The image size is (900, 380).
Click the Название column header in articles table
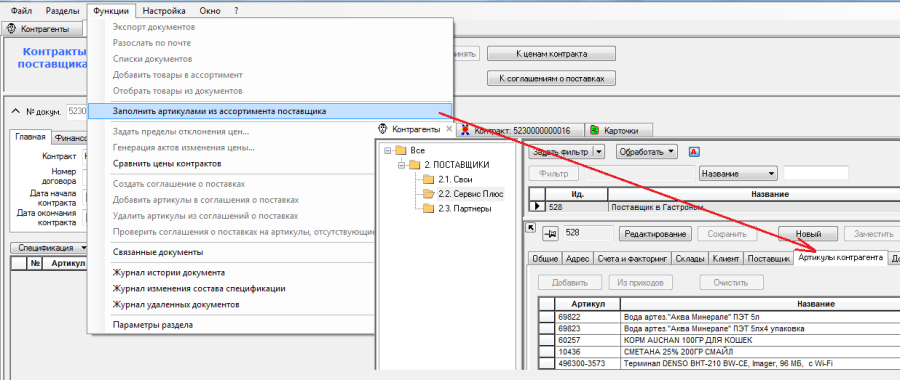point(760,304)
